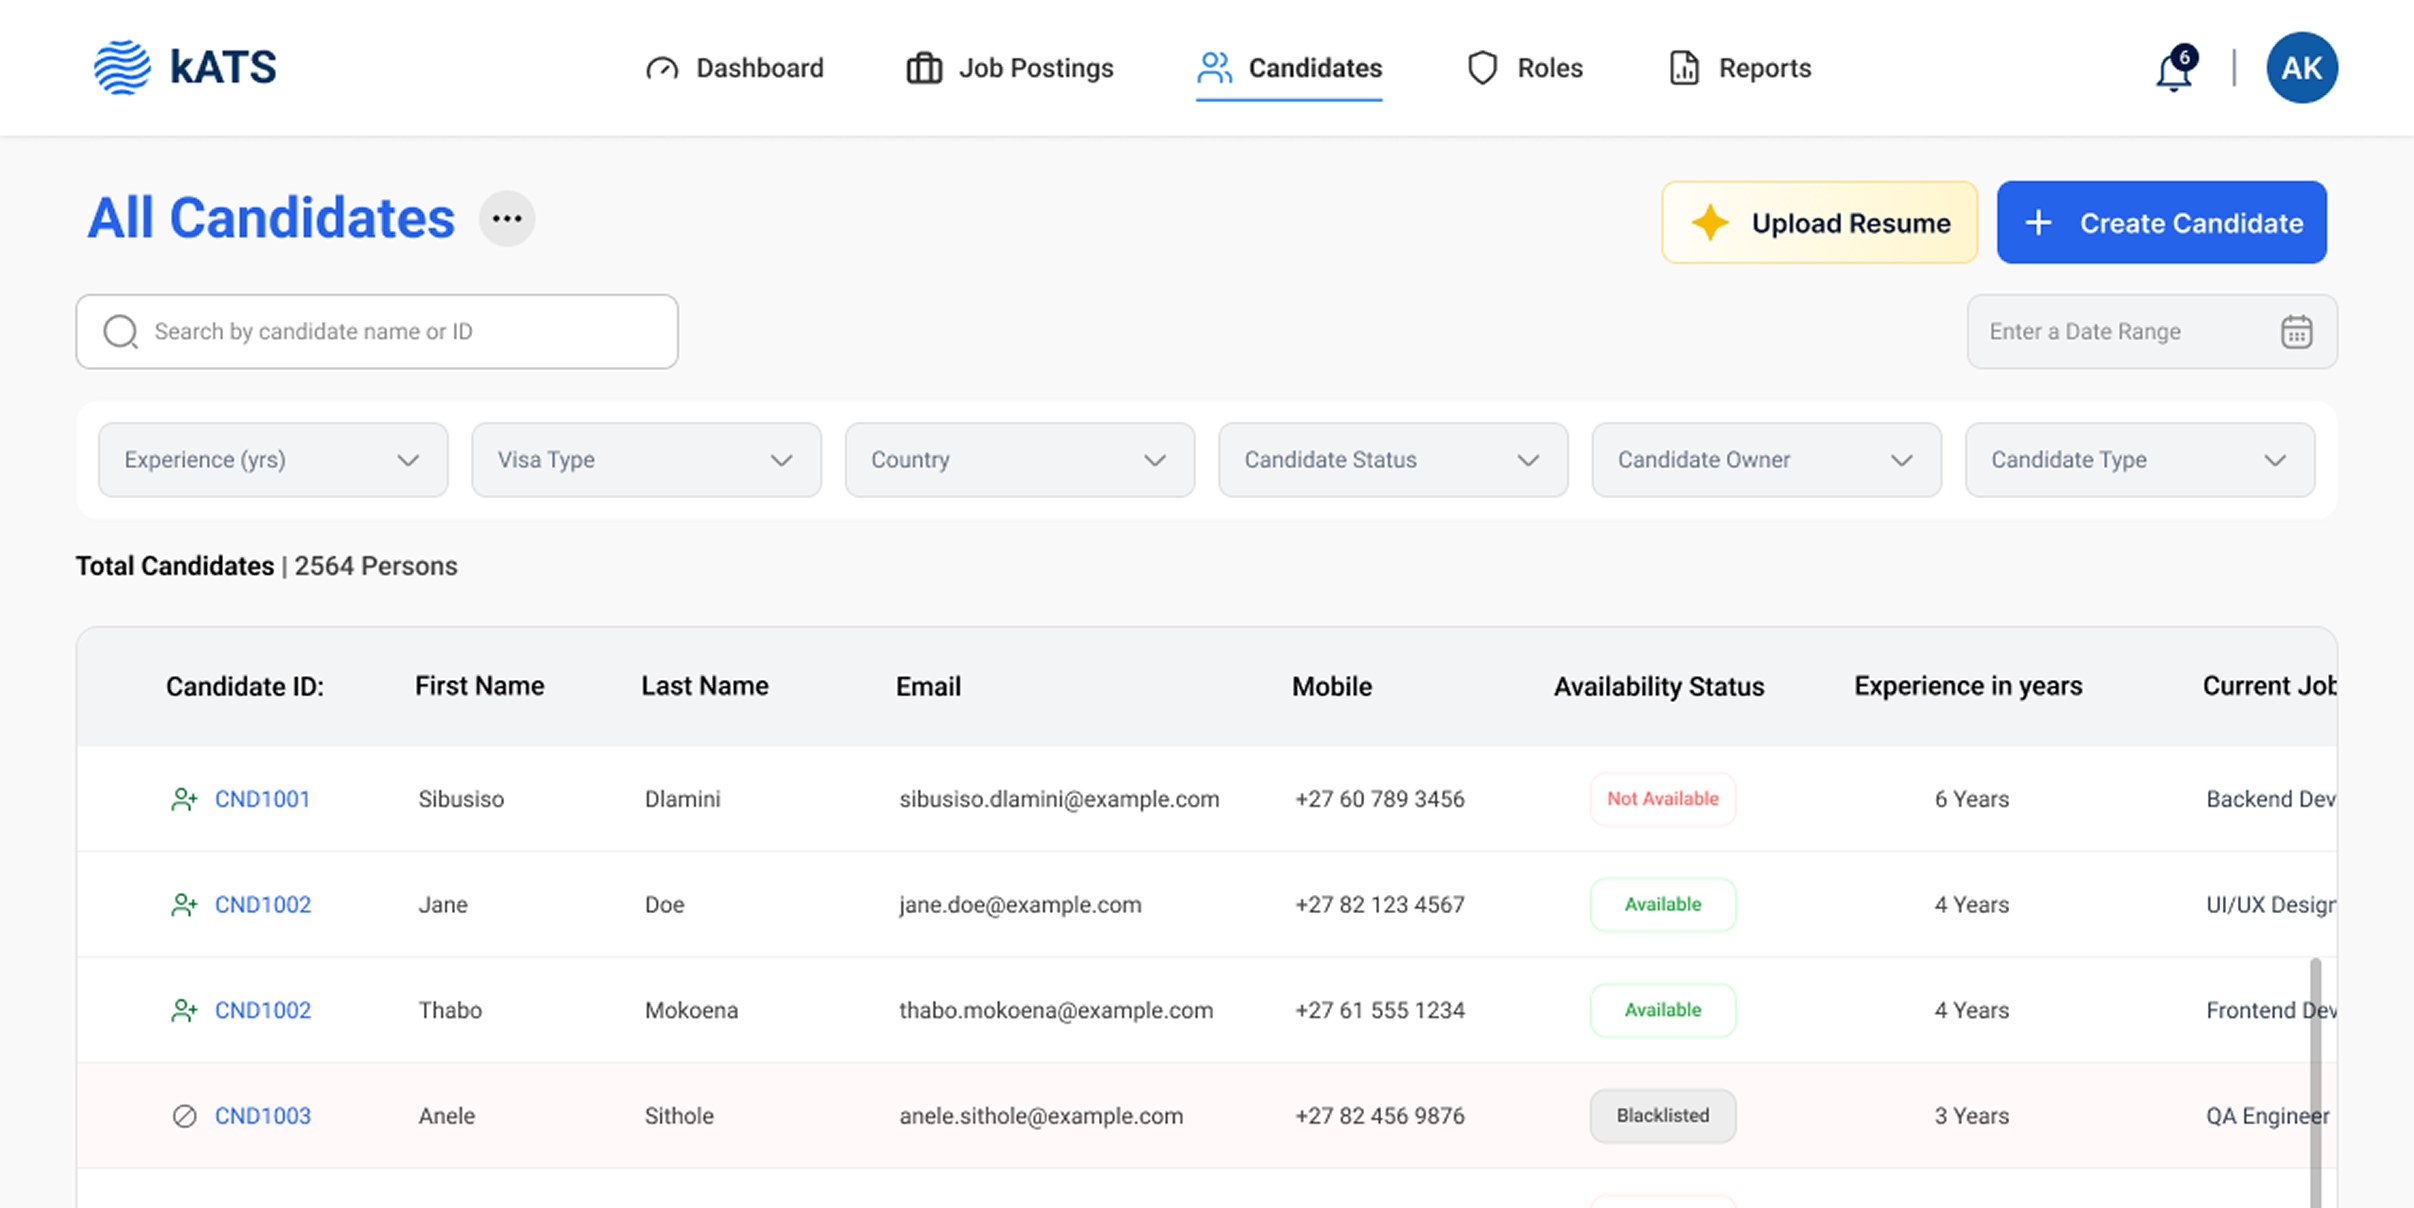This screenshot has width=2414, height=1208.
Task: Click the table's vertical scrollbar
Action: coord(2315,1080)
